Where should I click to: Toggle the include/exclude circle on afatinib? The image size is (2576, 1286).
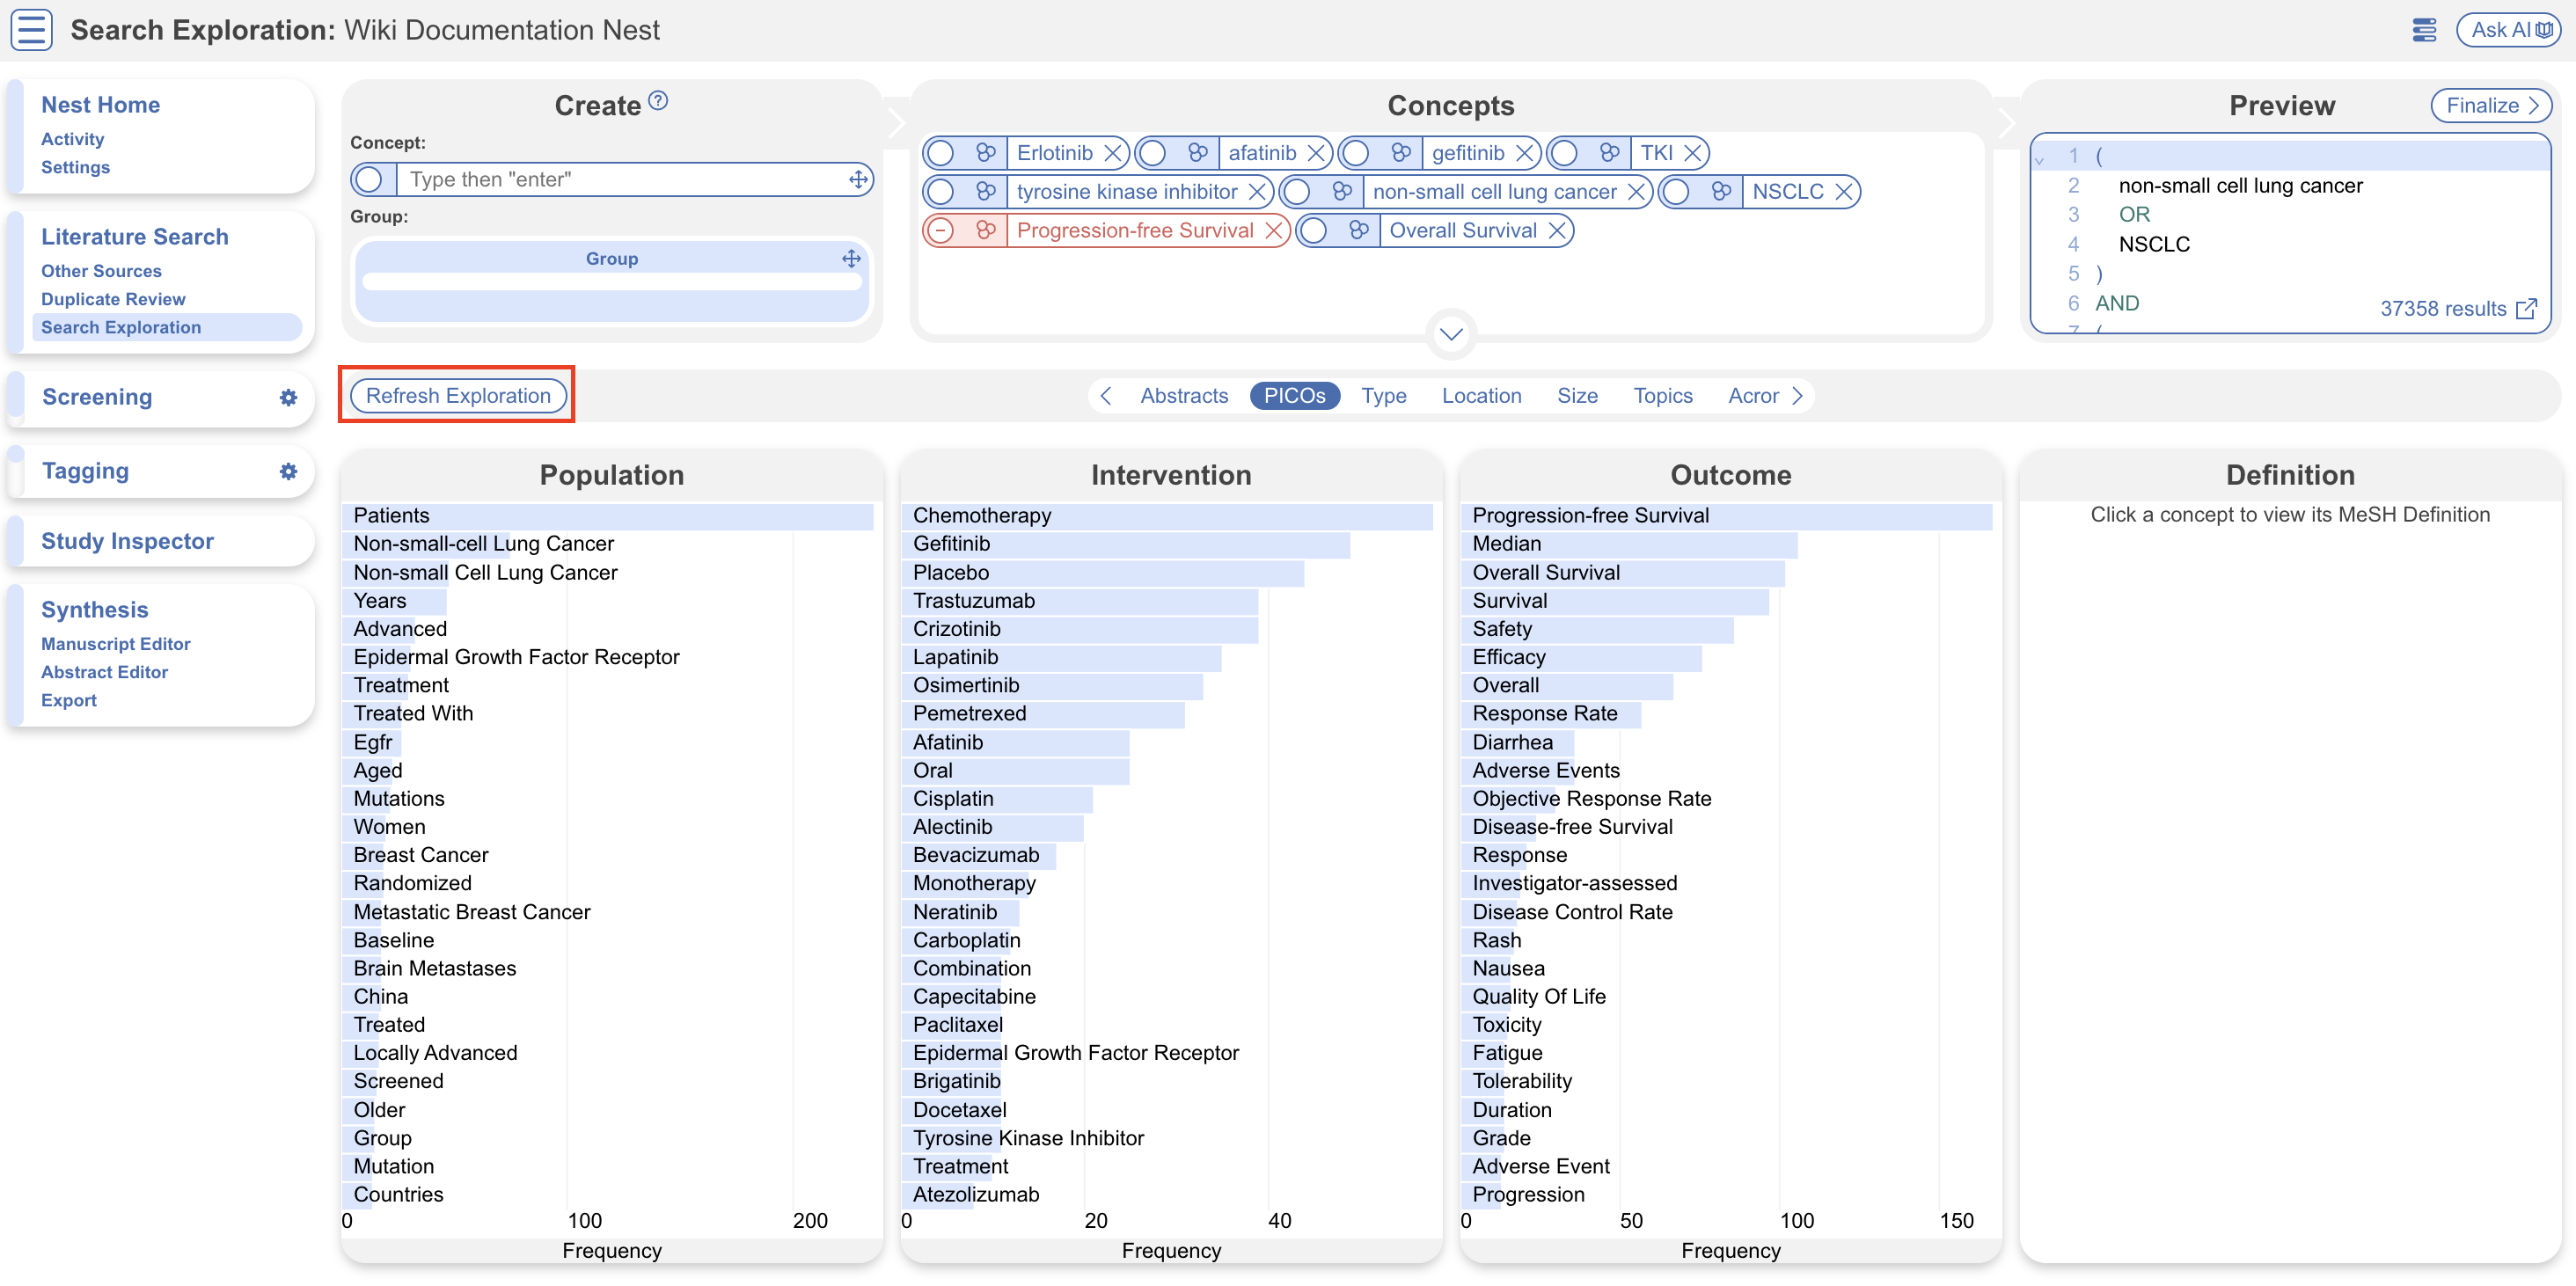1152,153
